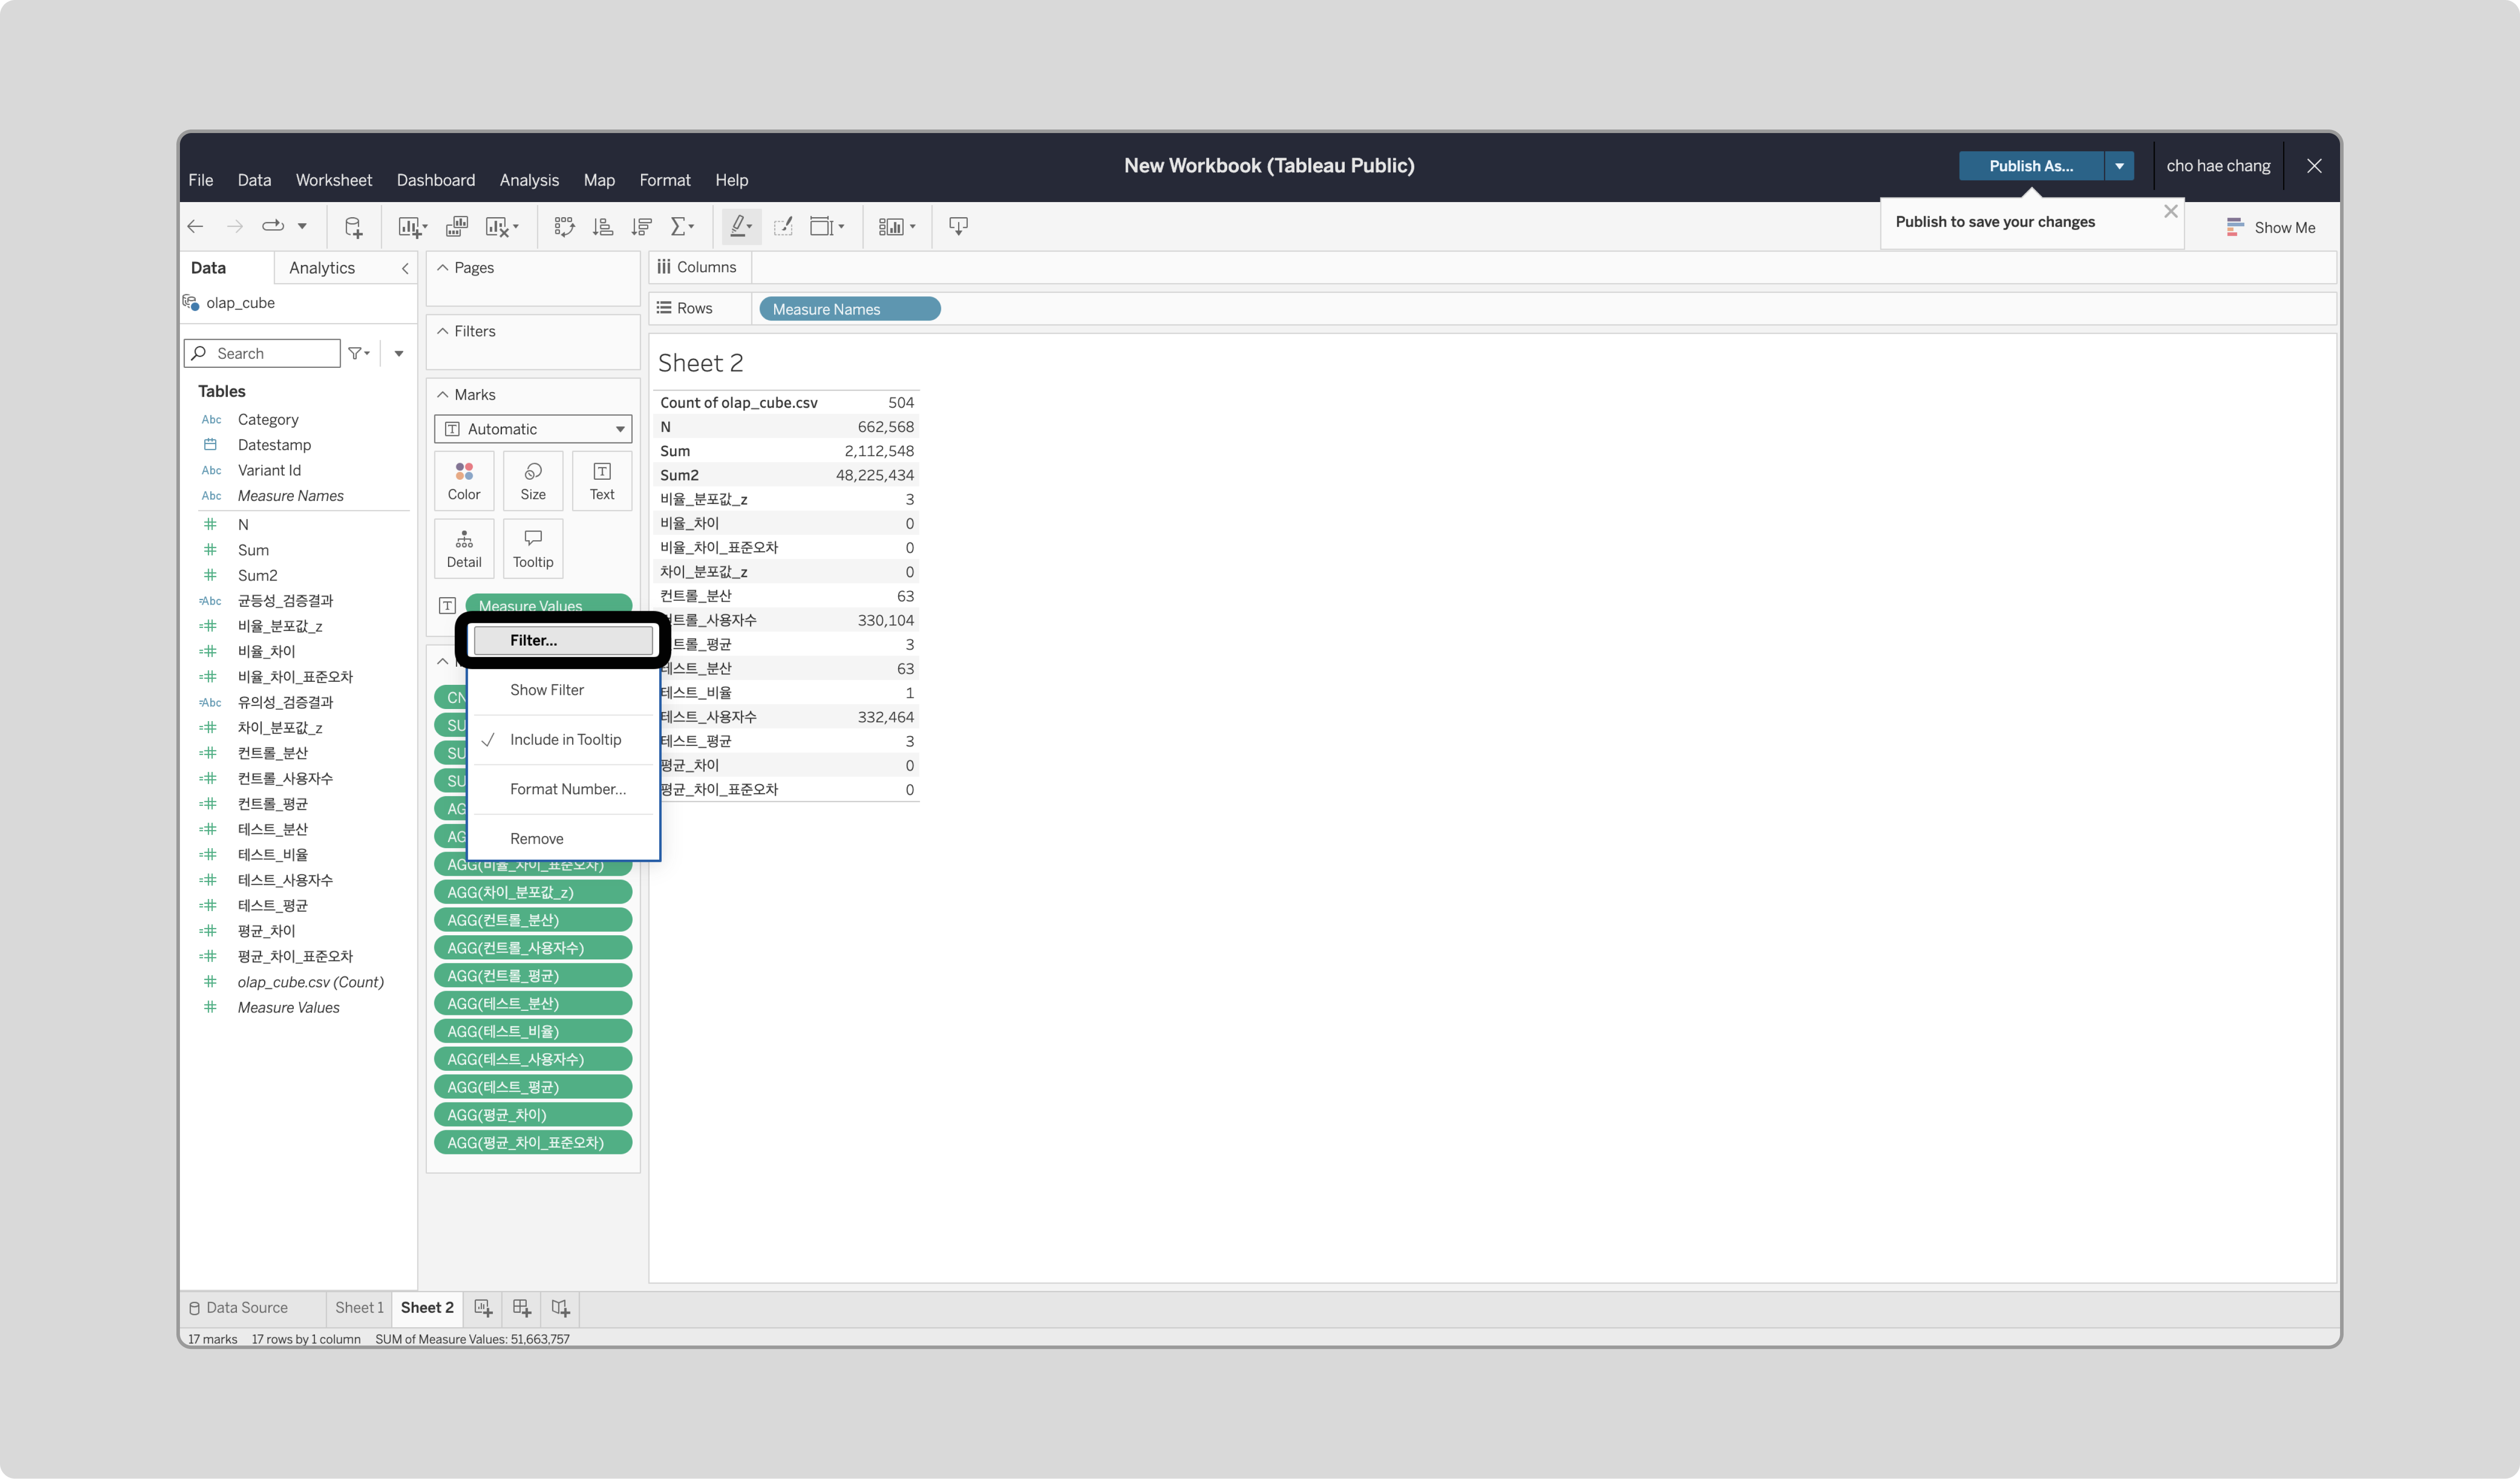The image size is (2520, 1479).
Task: Collapse the Filters card
Action: (442, 331)
